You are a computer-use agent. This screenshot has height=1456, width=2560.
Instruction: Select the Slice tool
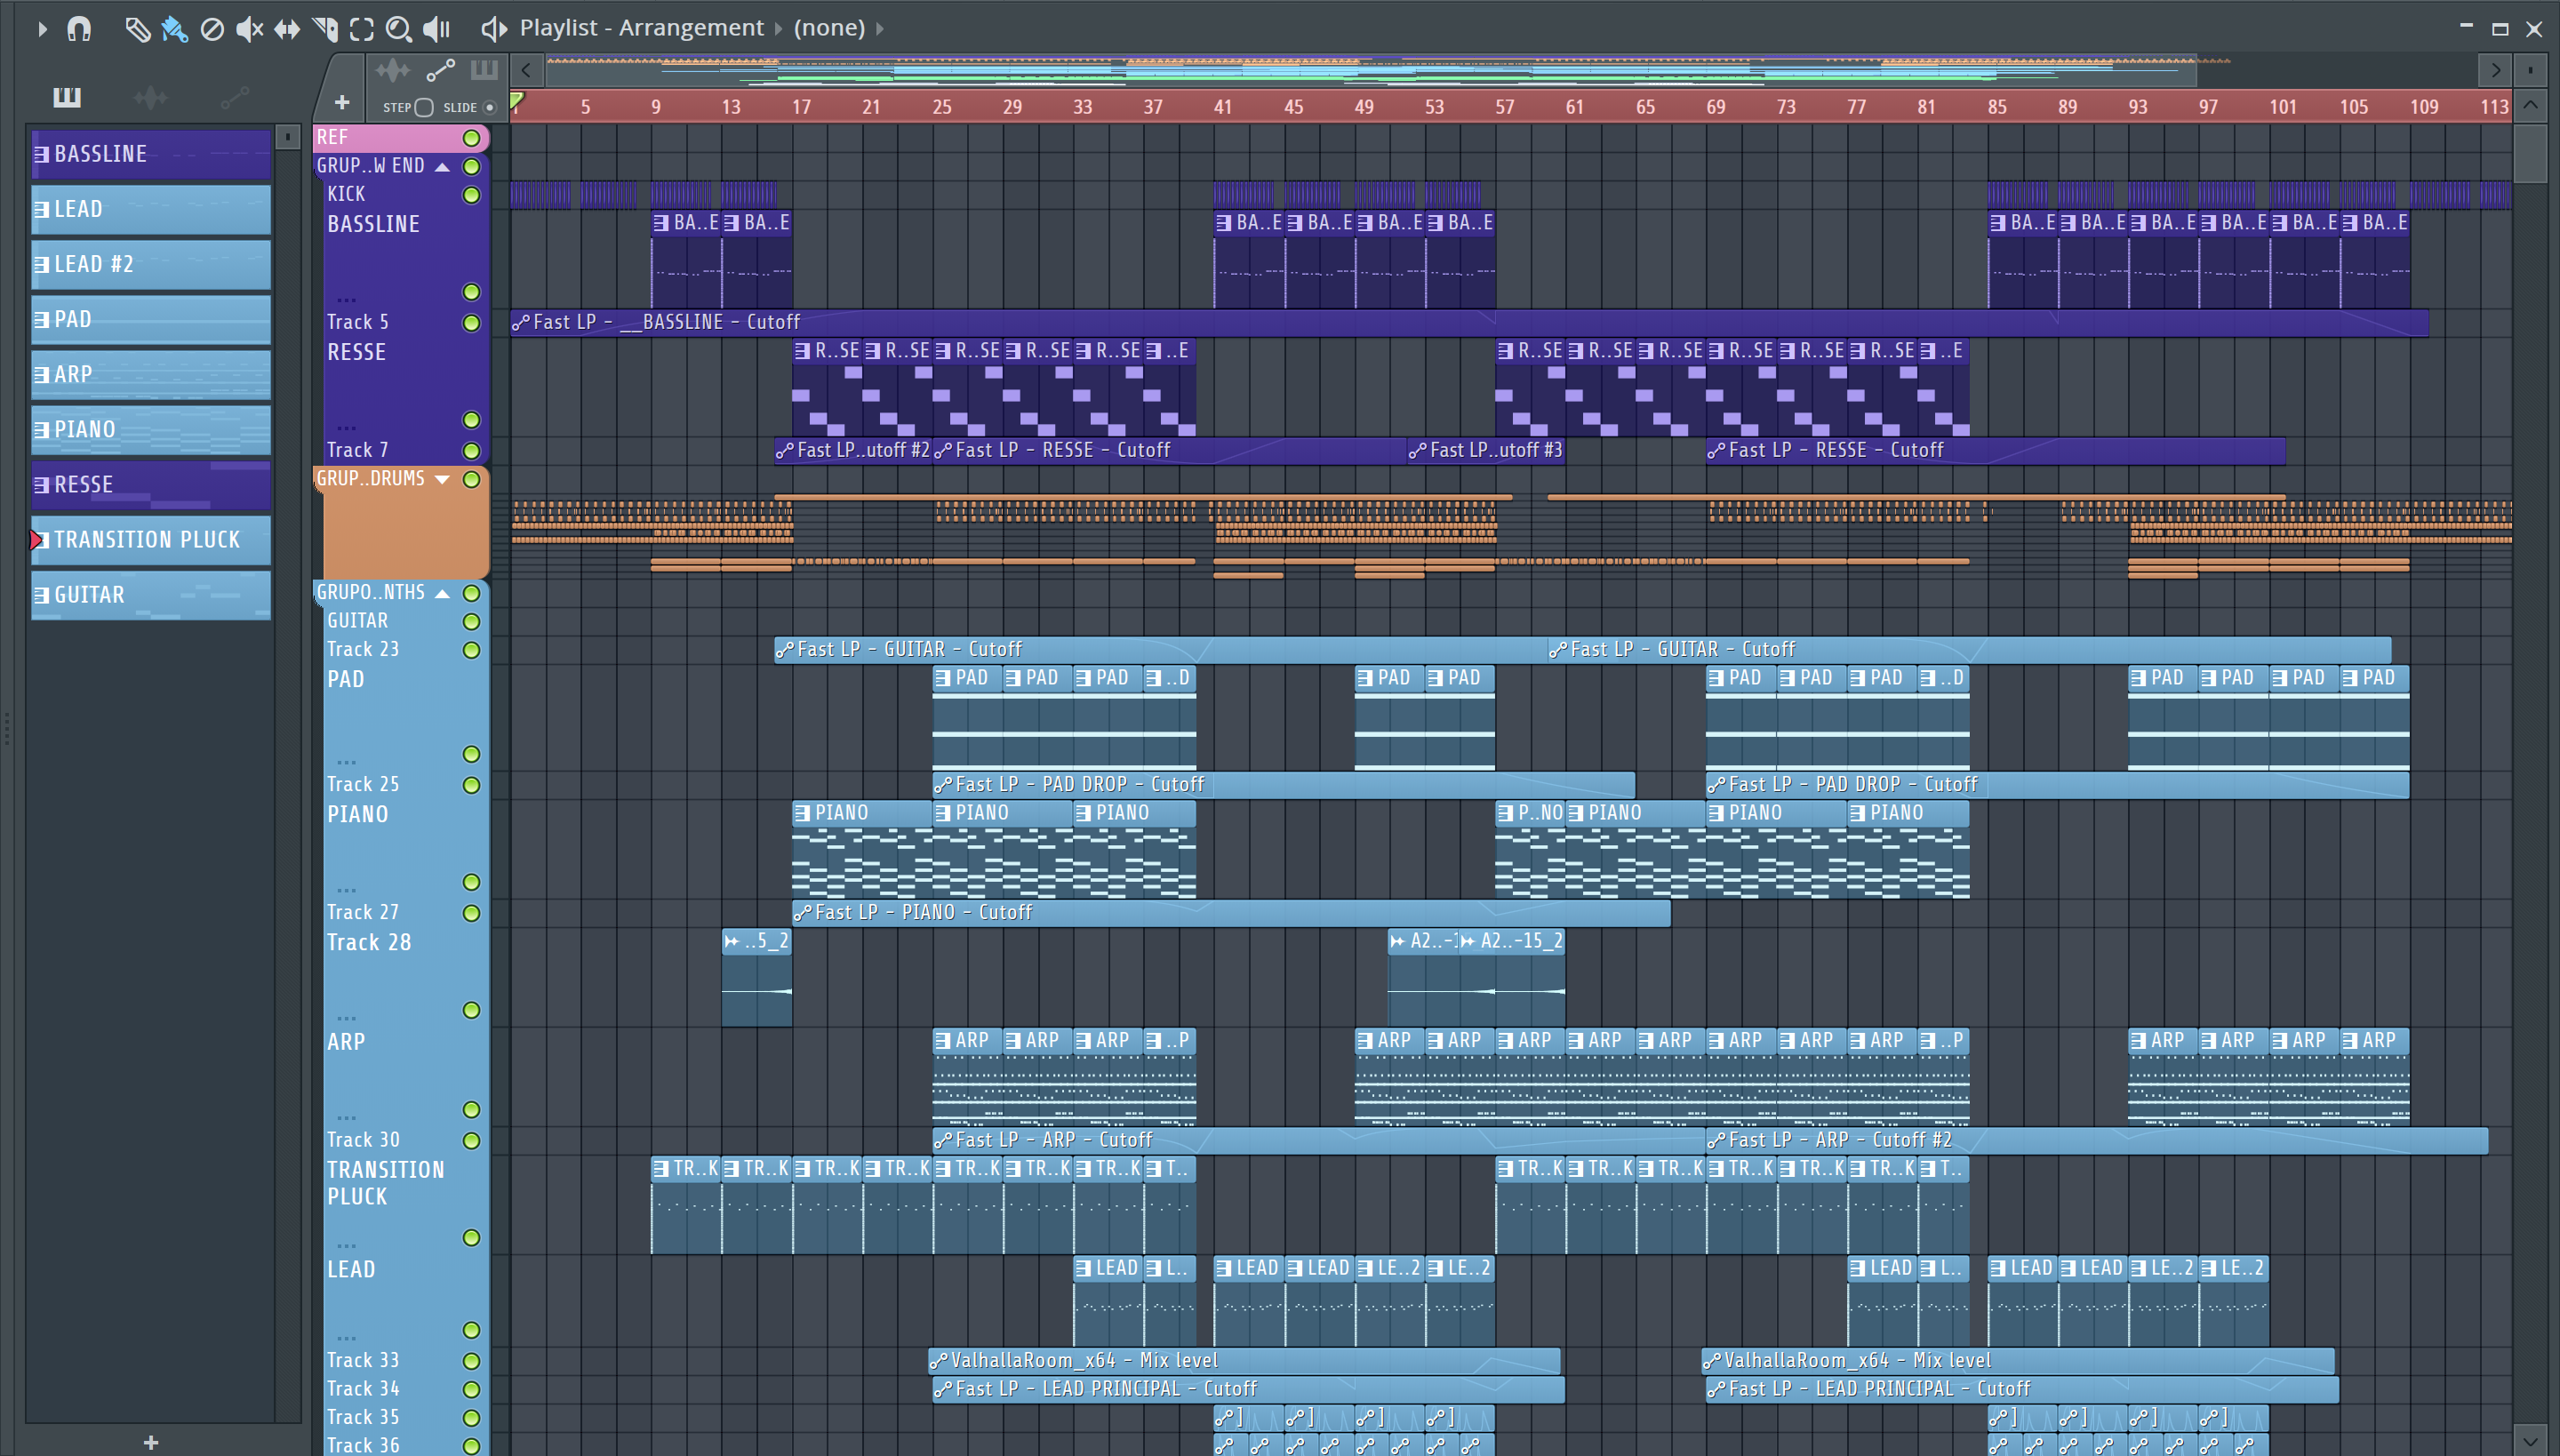[325, 29]
